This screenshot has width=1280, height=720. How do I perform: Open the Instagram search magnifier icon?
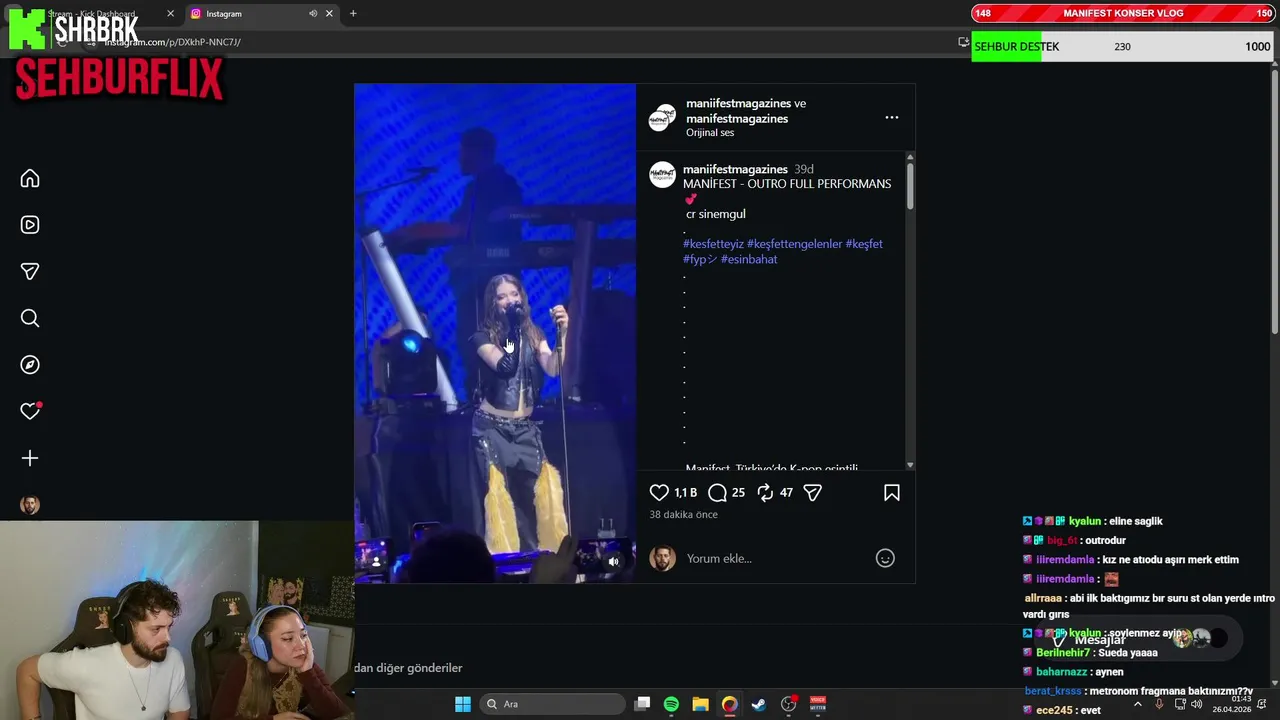point(30,318)
